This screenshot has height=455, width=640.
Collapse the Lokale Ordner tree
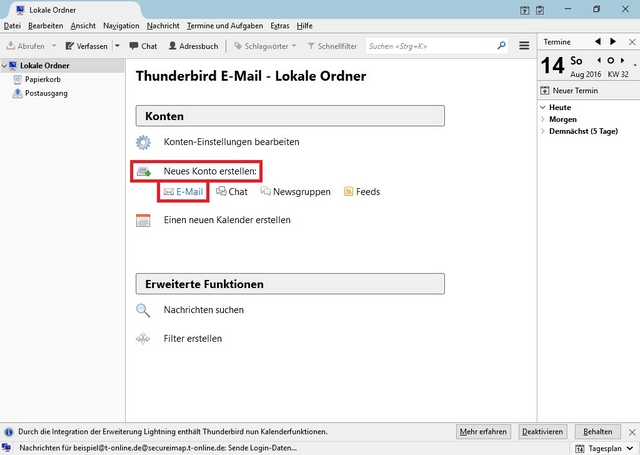[x=4, y=65]
